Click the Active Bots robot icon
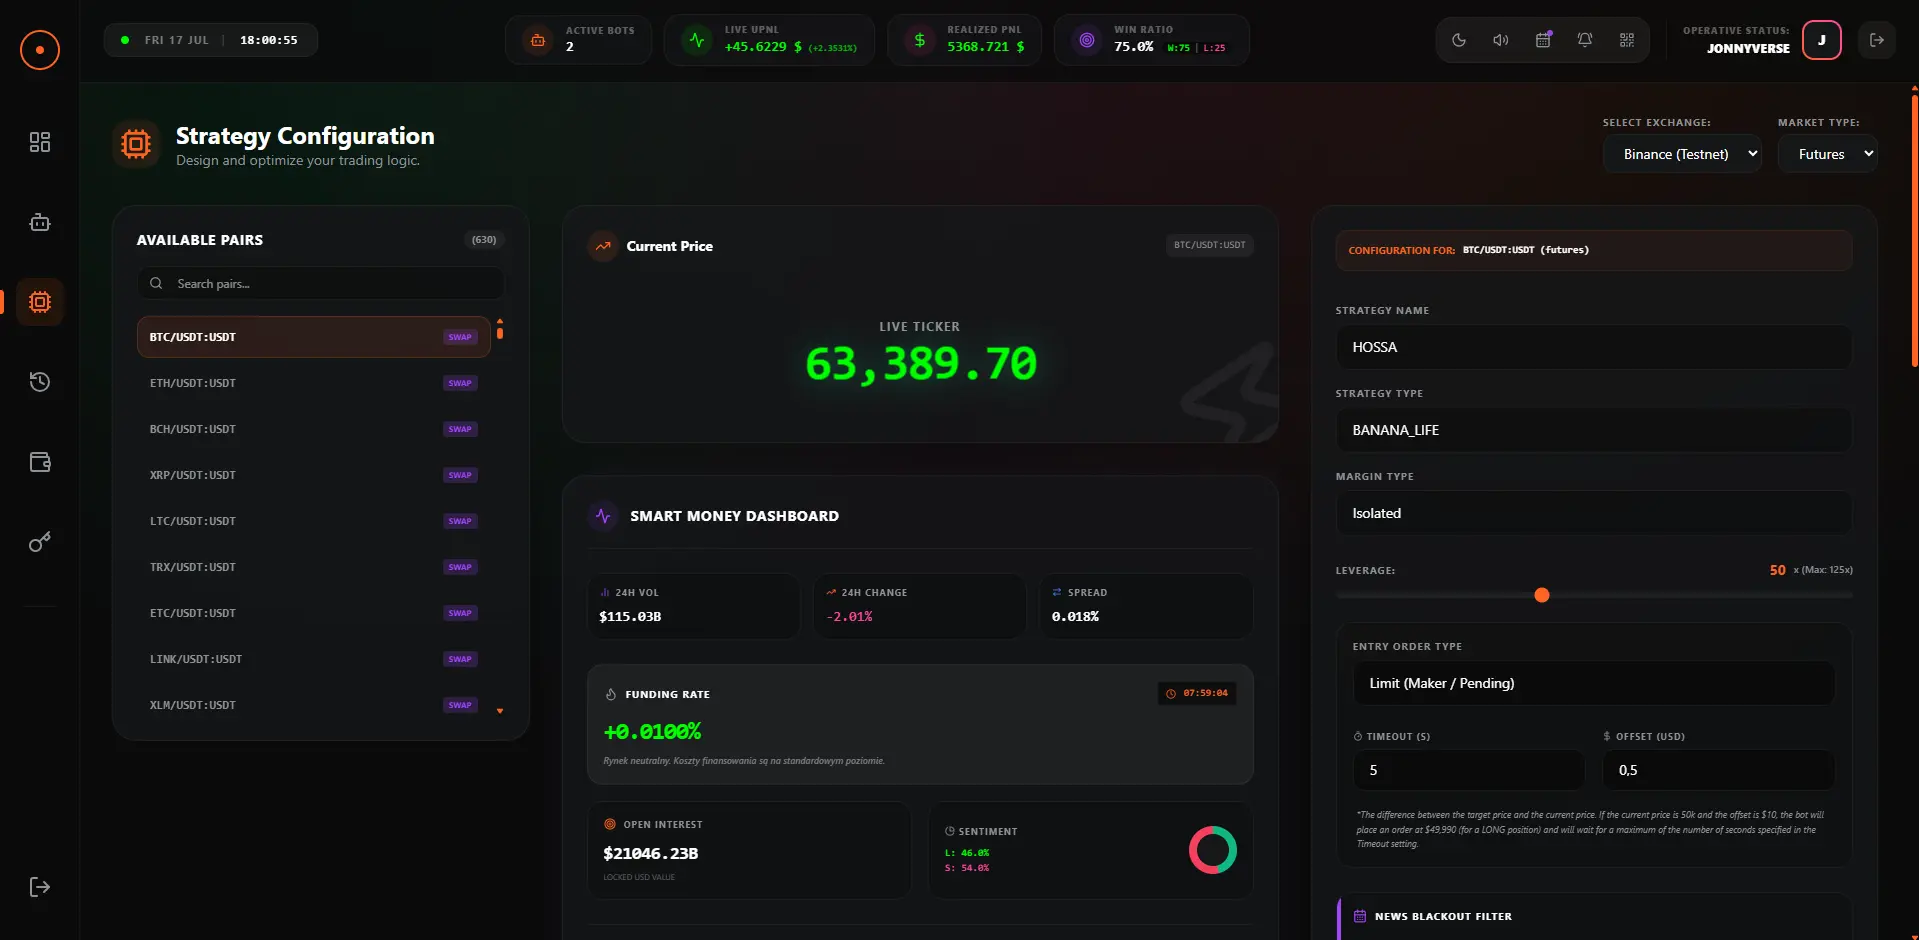This screenshot has height=940, width=1919. point(538,40)
